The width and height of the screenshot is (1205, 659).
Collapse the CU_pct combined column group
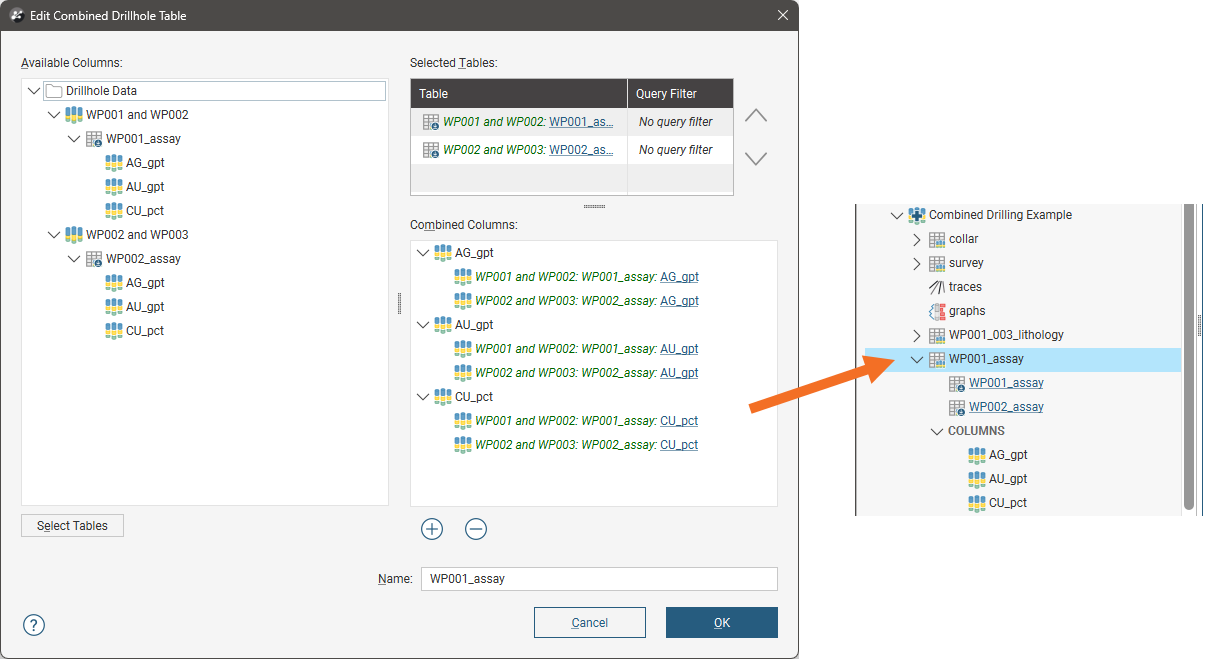coord(423,397)
